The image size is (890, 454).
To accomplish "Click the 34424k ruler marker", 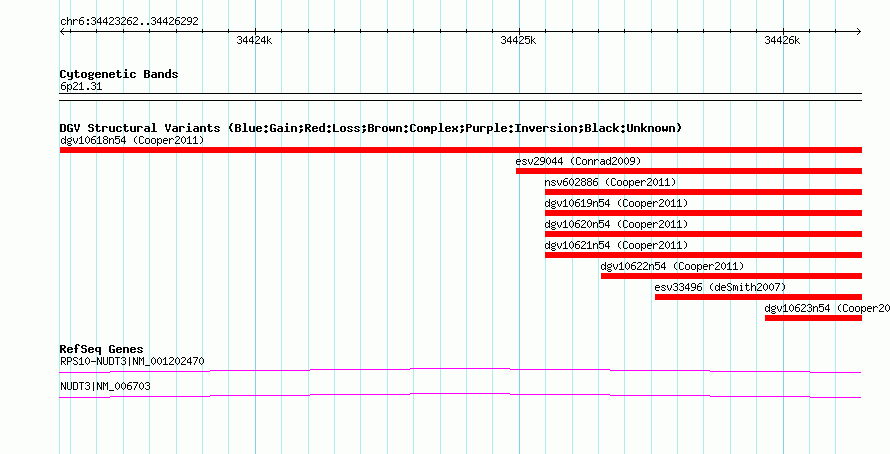I will [254, 40].
